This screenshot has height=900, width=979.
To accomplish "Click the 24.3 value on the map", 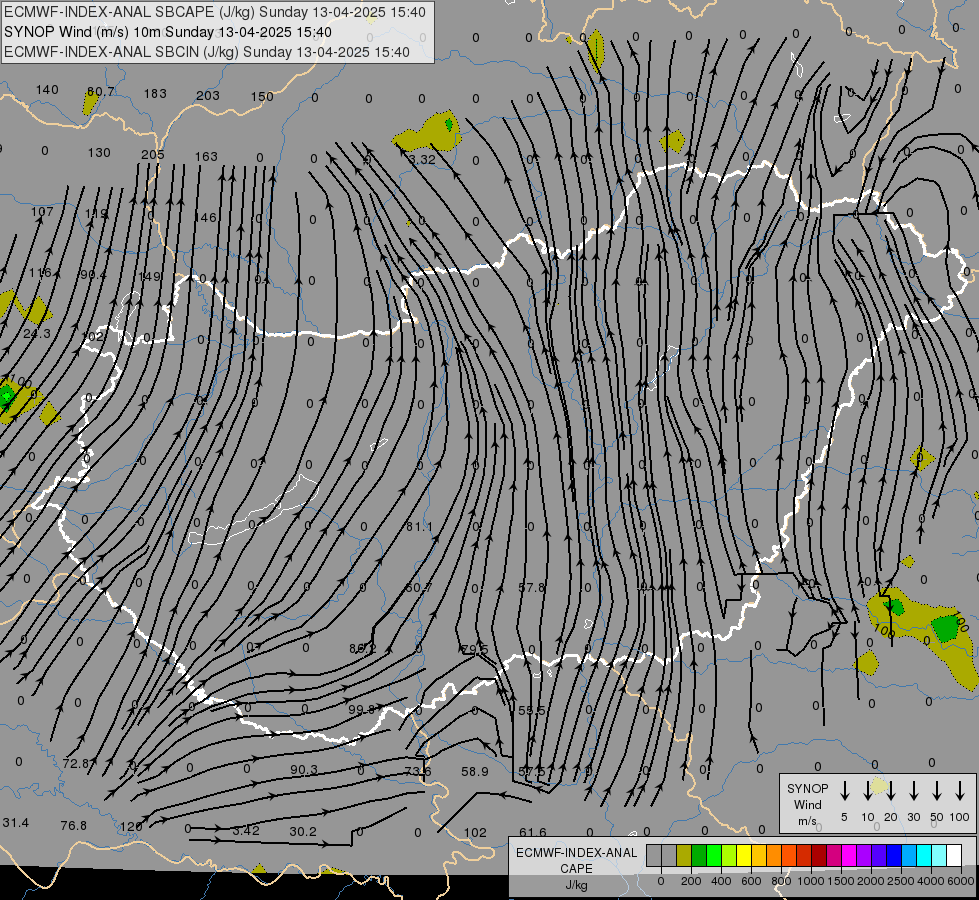I will (37, 334).
